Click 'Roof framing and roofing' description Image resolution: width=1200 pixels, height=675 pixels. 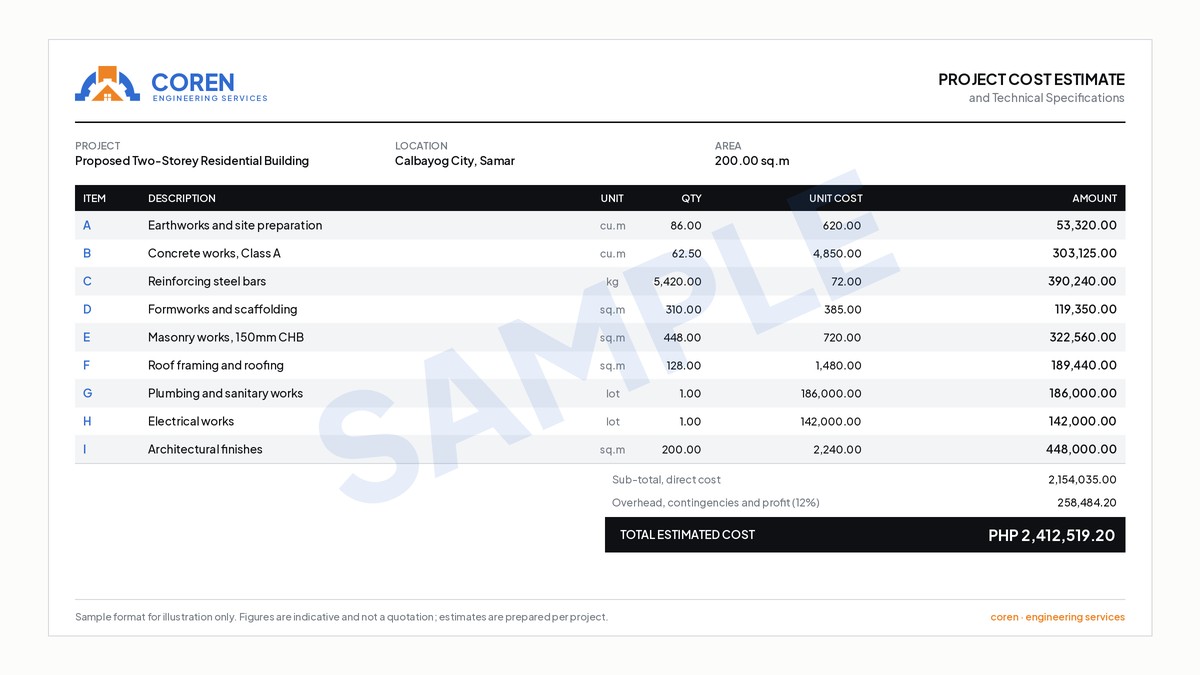pos(216,366)
